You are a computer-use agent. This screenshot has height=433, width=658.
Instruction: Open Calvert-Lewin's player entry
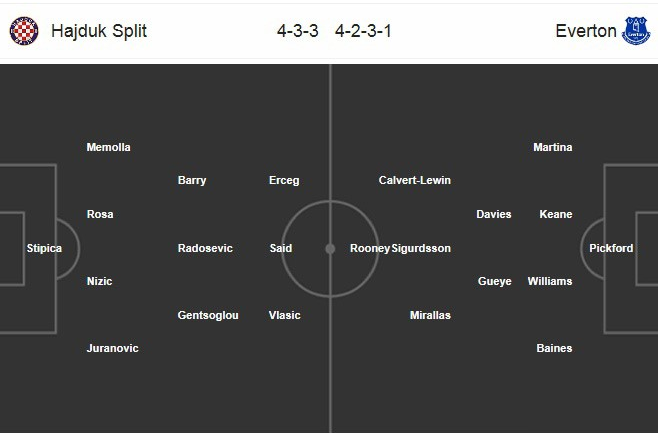415,180
